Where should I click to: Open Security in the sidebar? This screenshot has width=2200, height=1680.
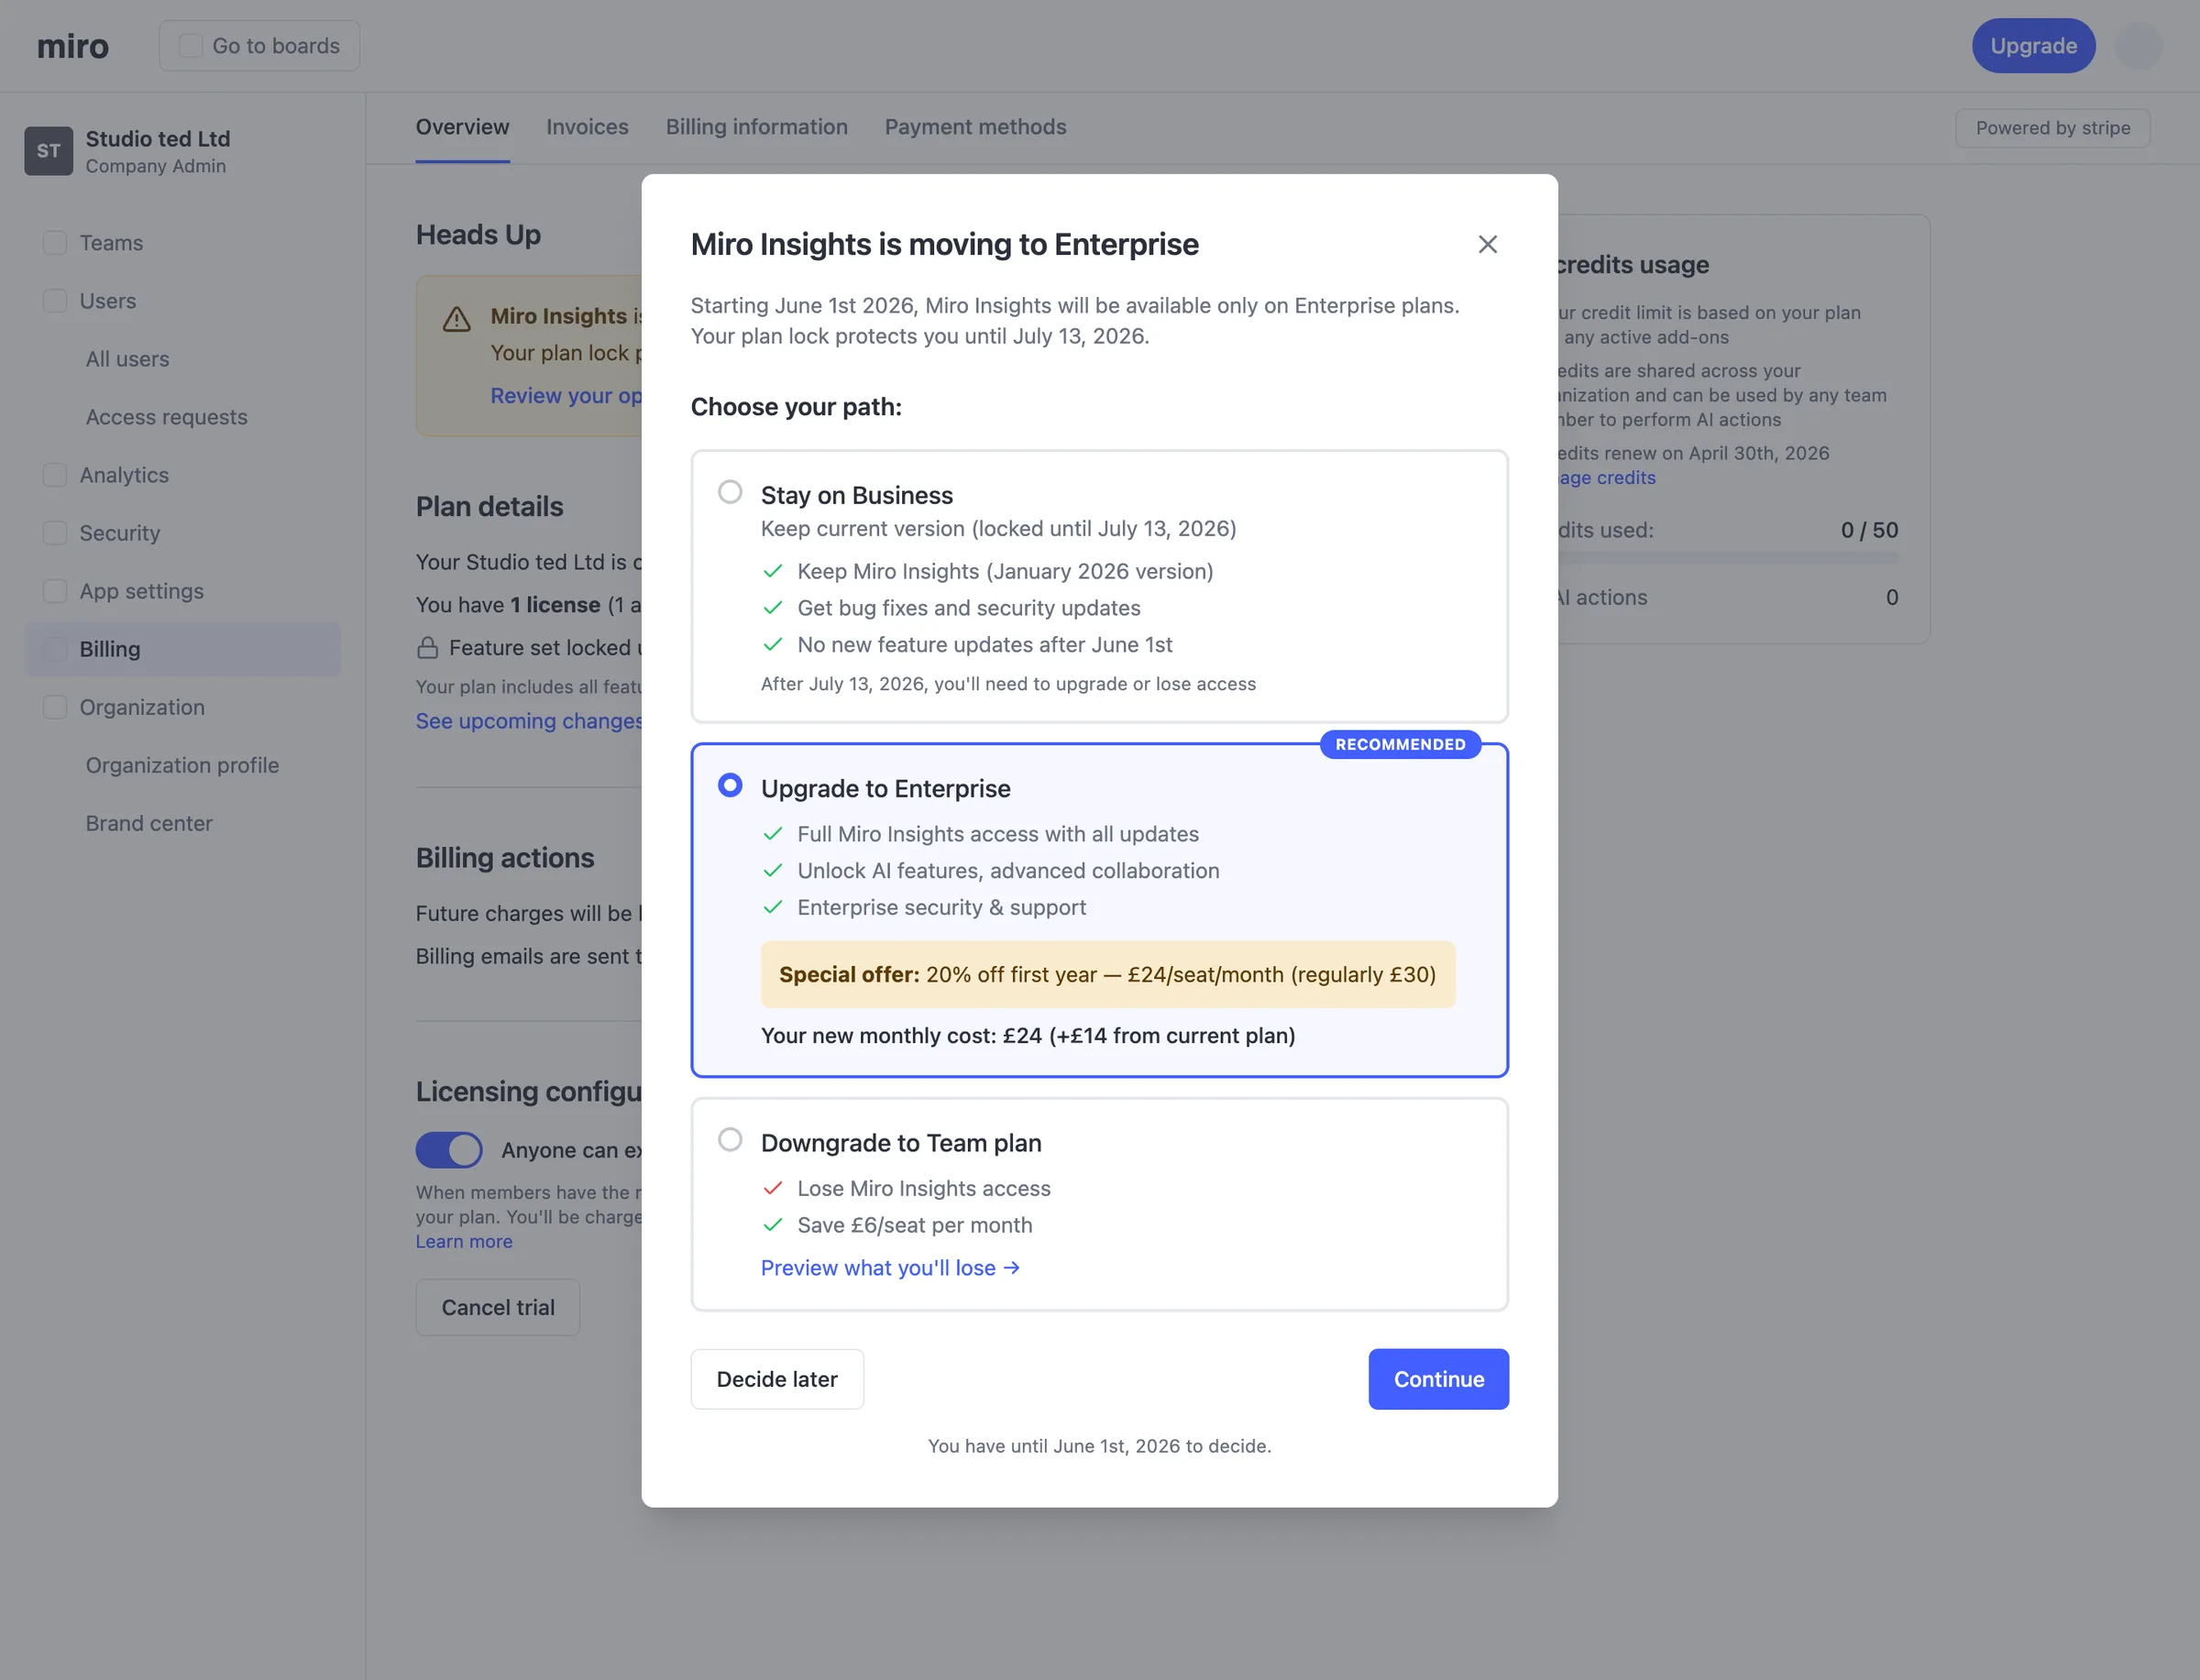(183, 533)
